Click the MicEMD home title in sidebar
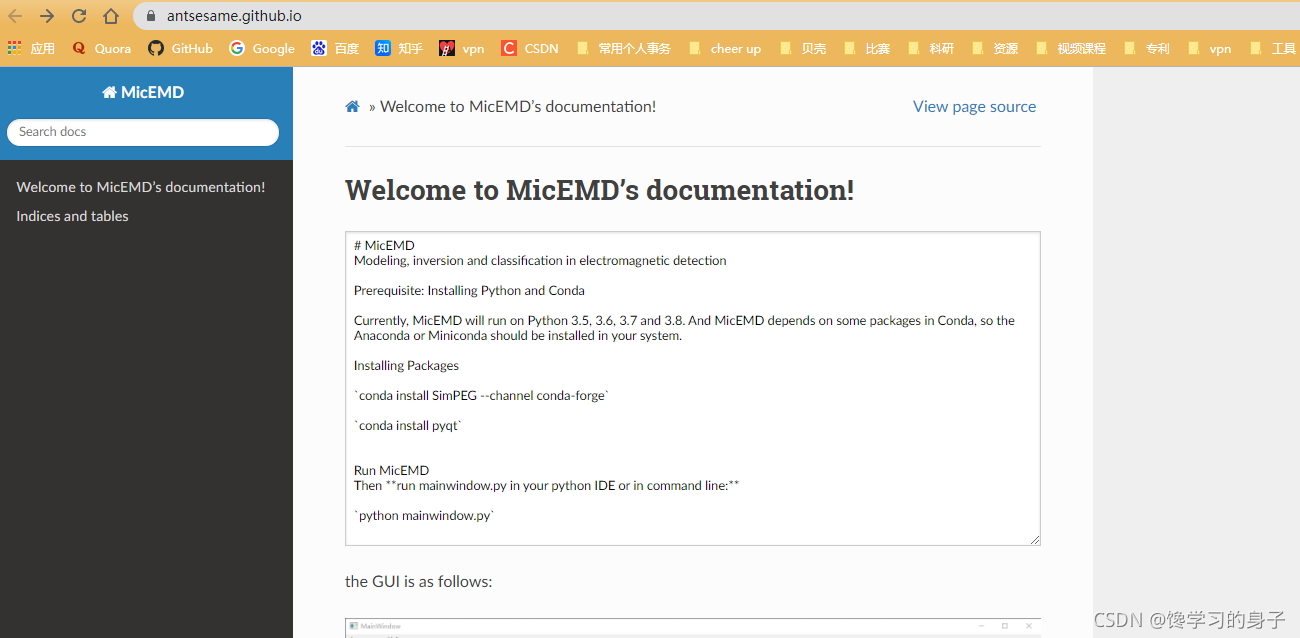This screenshot has height=638, width=1300. (143, 92)
